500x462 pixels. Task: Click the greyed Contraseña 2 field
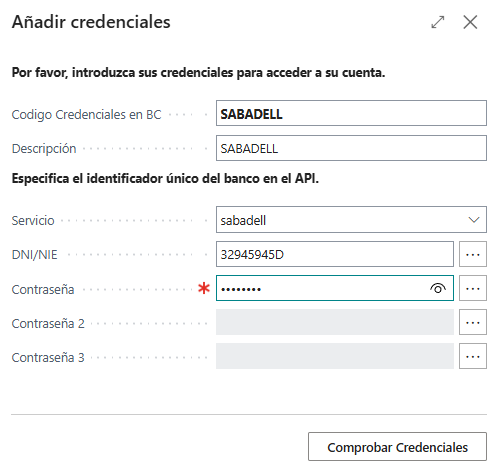(x=335, y=322)
